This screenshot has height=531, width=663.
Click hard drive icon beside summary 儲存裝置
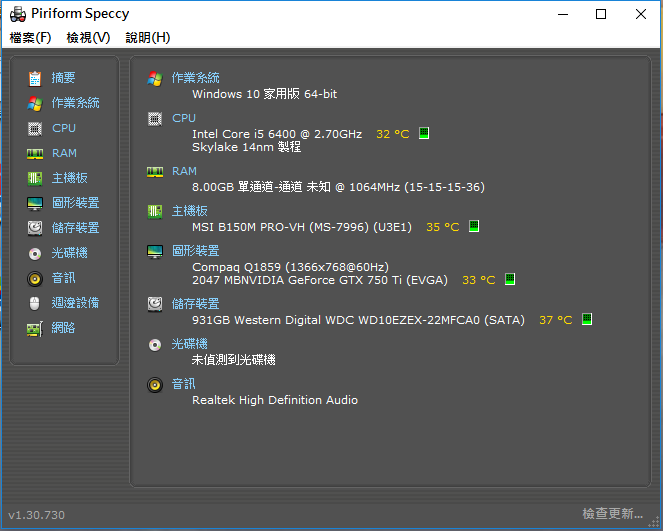tap(155, 304)
